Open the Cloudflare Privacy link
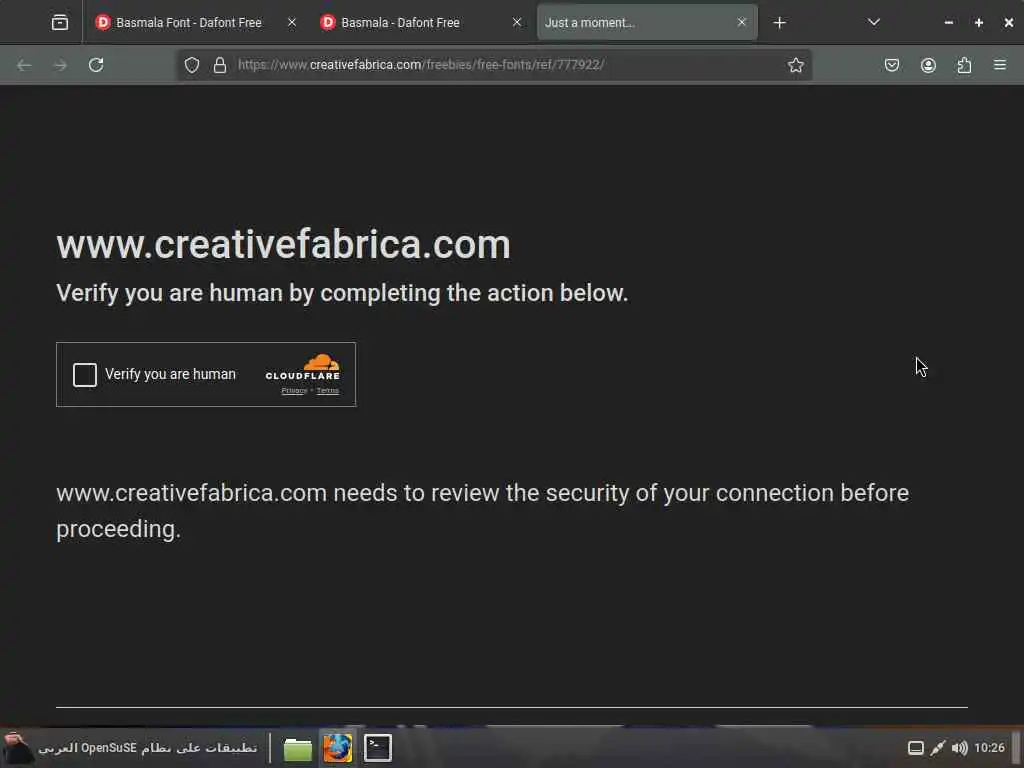This screenshot has width=1024, height=768. click(294, 391)
